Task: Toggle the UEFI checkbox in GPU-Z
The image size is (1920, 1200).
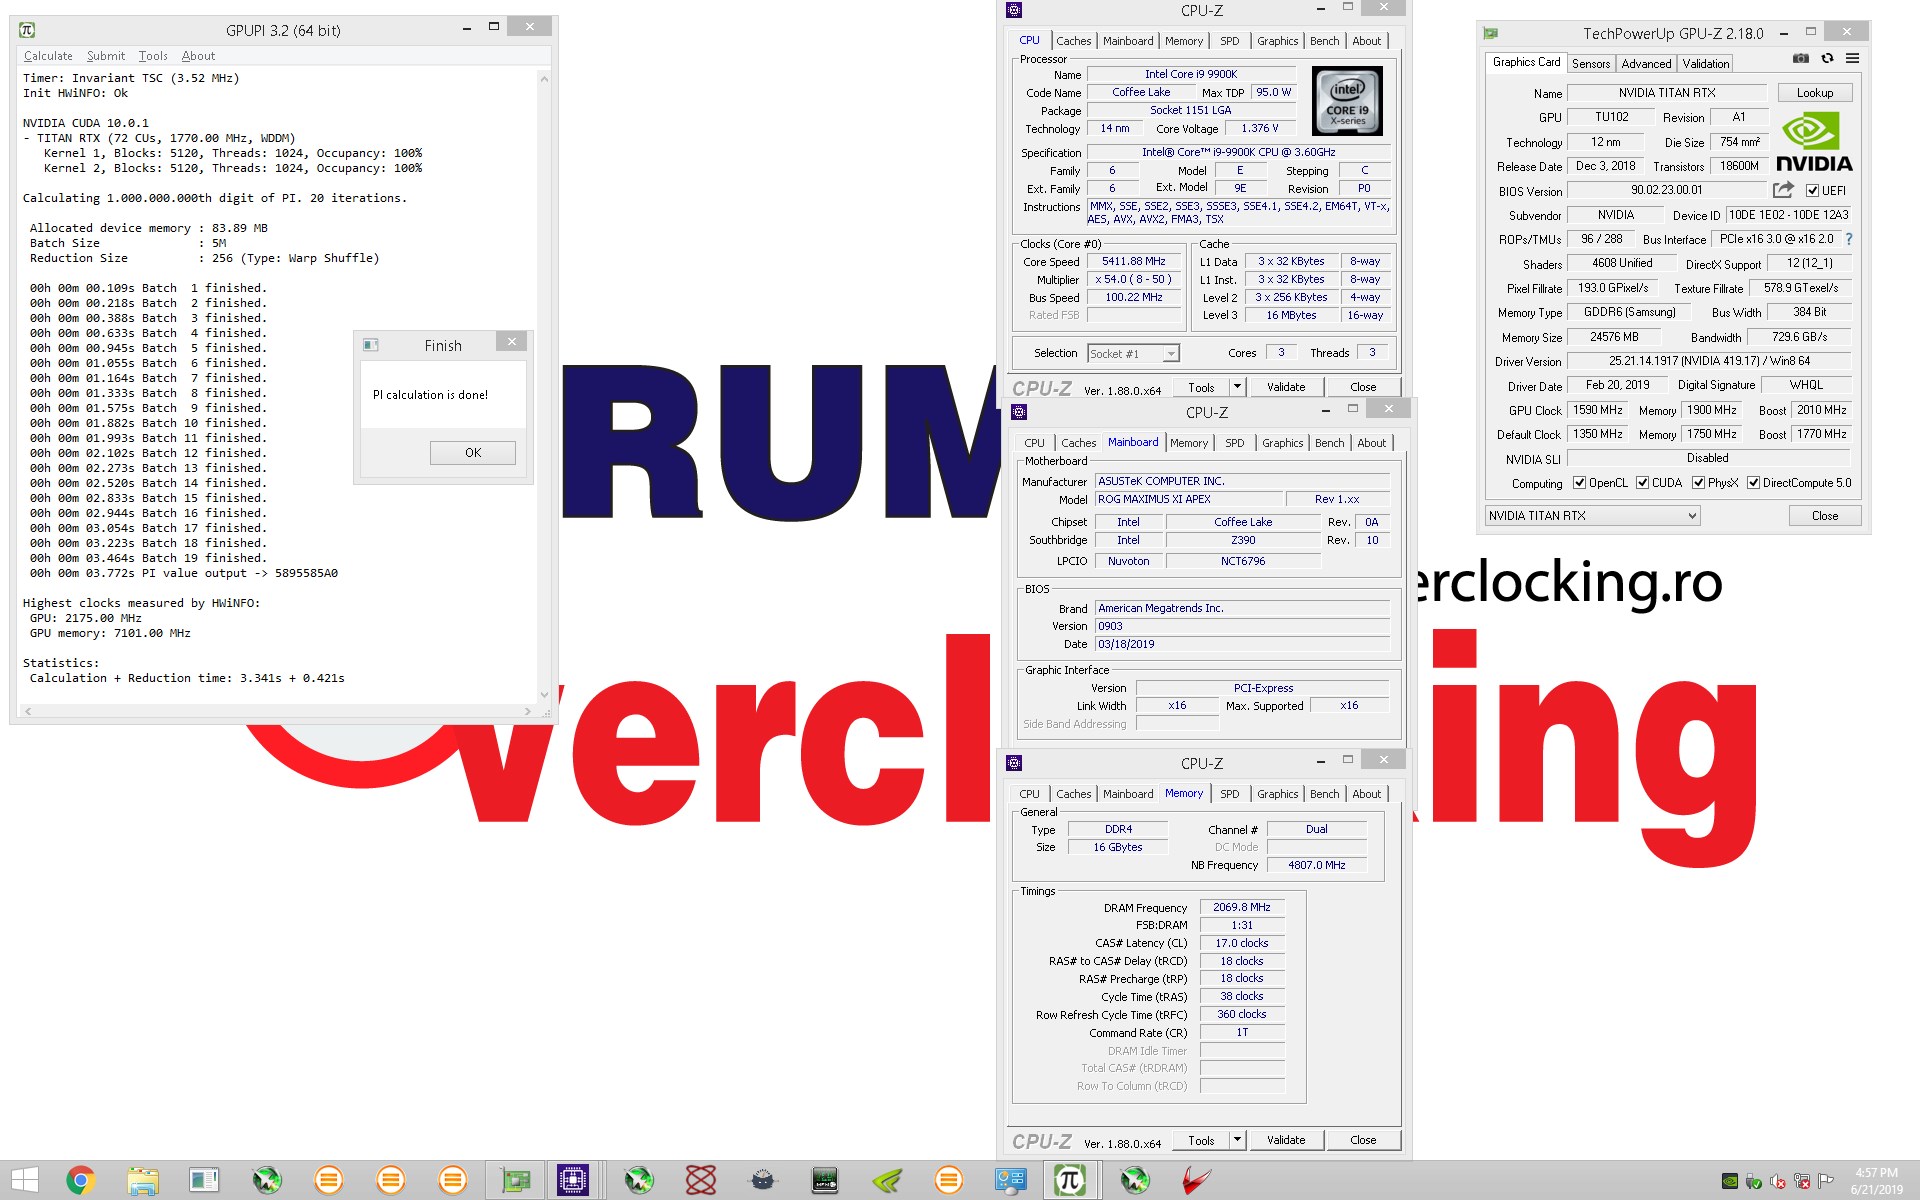Action: (1812, 190)
